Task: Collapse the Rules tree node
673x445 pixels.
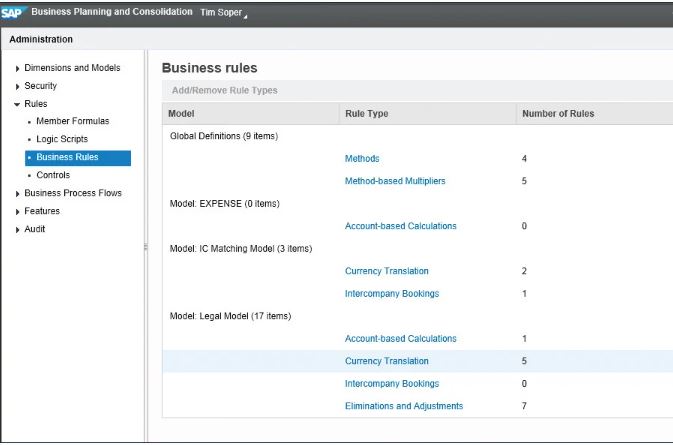Action: (17, 104)
